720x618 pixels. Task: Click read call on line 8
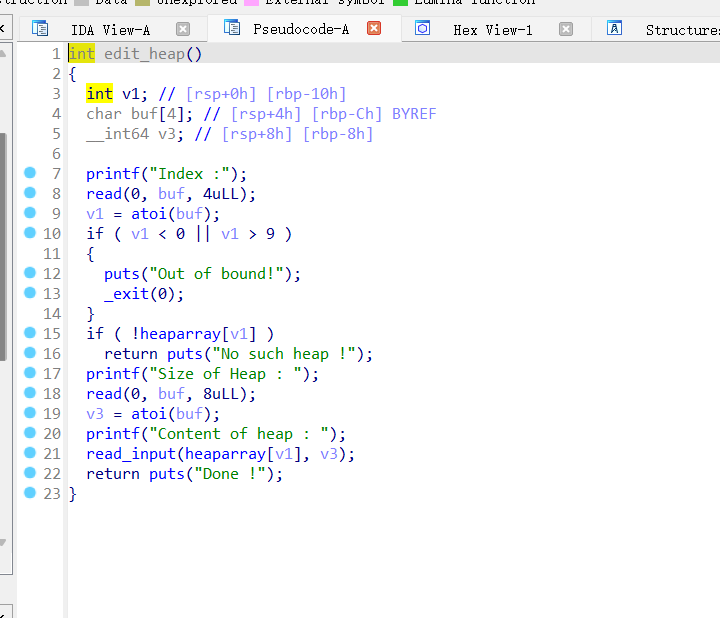point(104,194)
